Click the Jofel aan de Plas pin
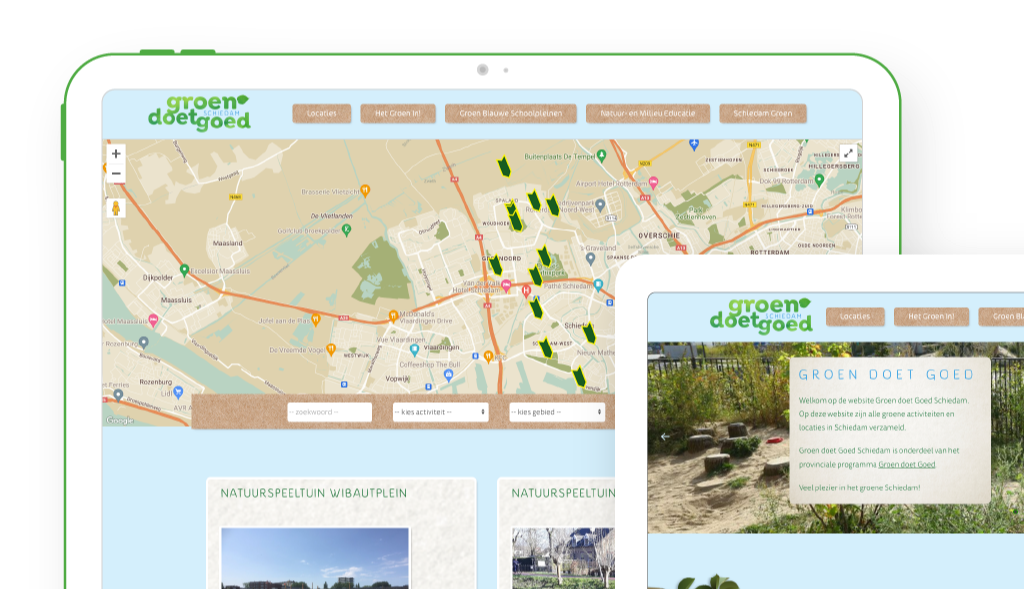This screenshot has height=589, width=1024. click(x=316, y=320)
